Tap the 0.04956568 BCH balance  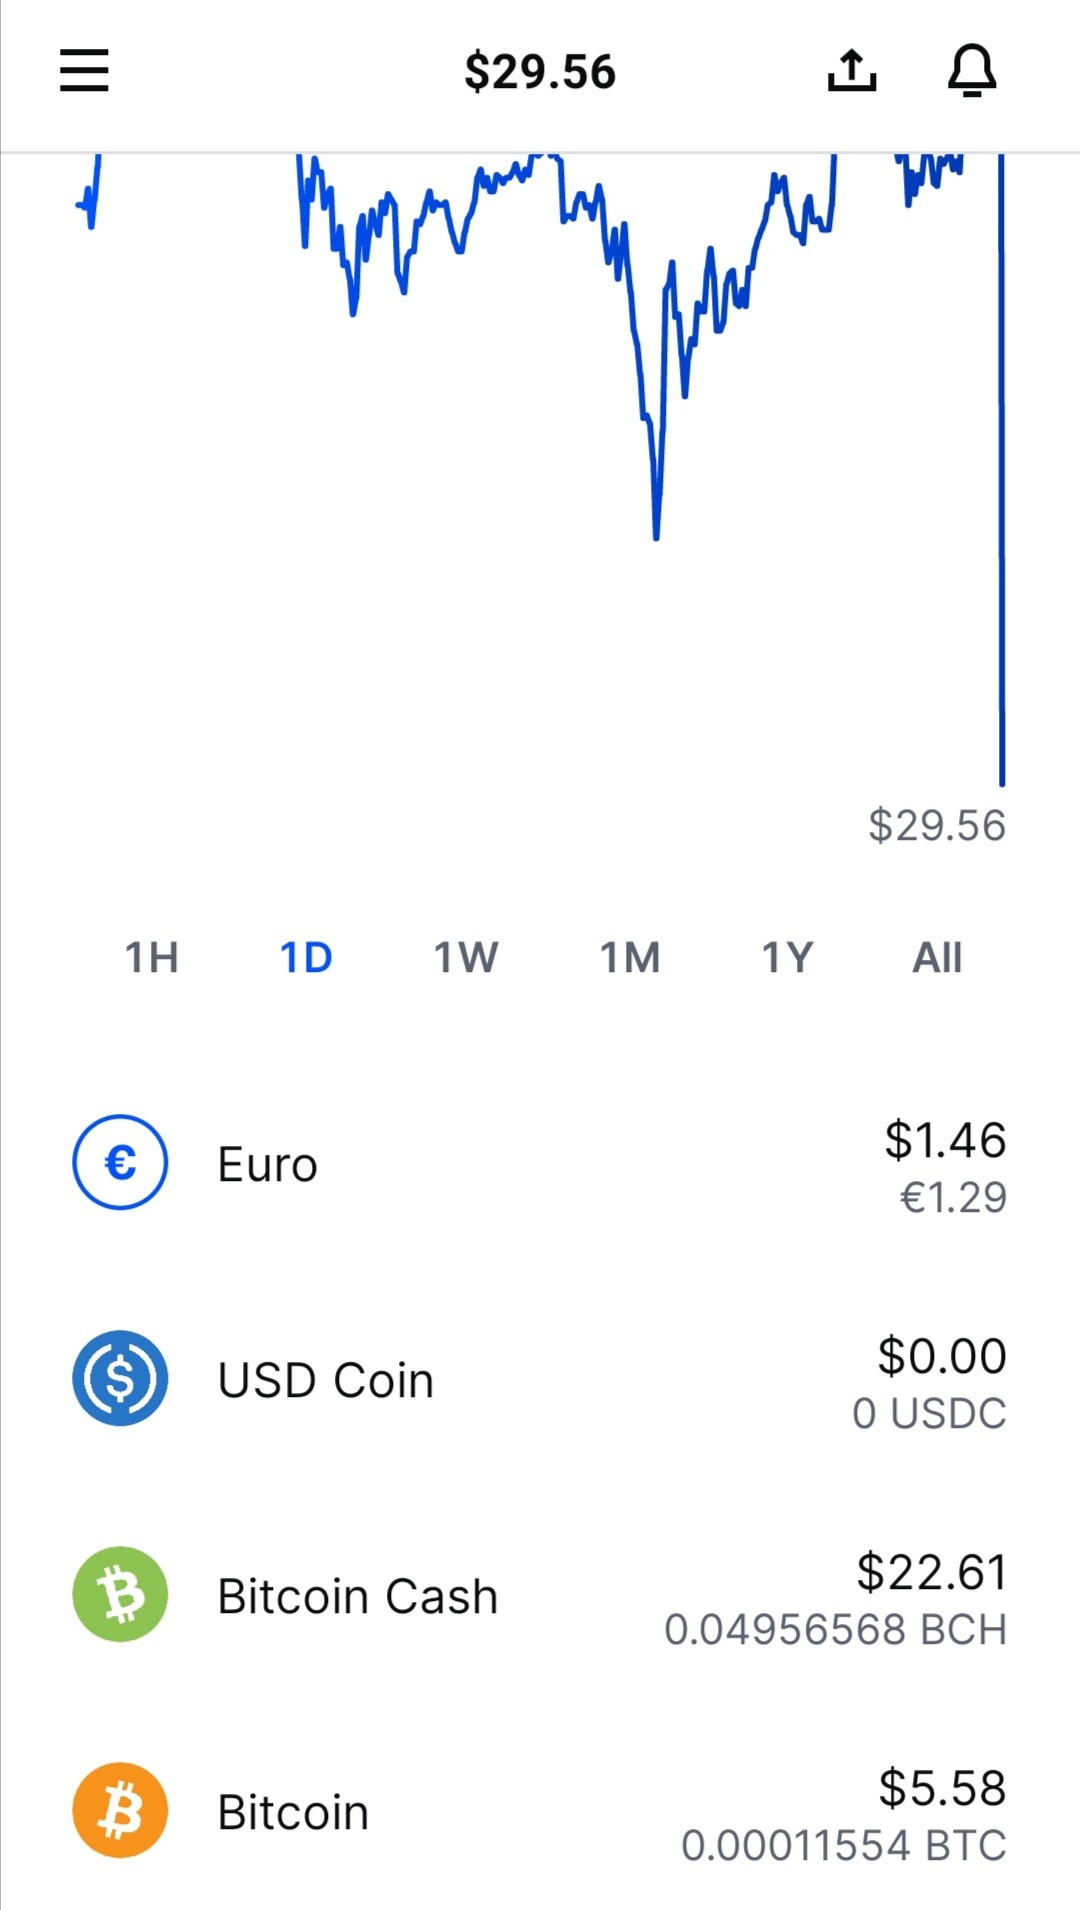[x=835, y=1630]
